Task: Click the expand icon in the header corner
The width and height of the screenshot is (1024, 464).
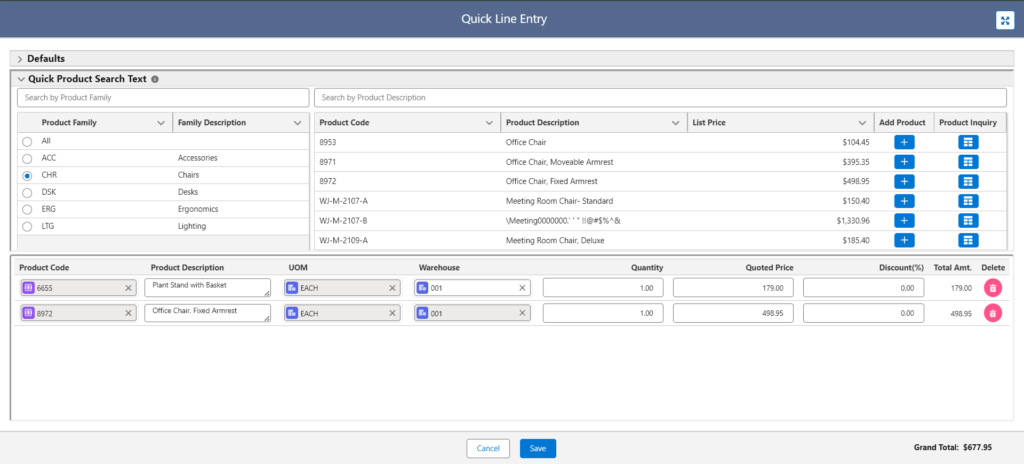Action: click(x=1005, y=20)
